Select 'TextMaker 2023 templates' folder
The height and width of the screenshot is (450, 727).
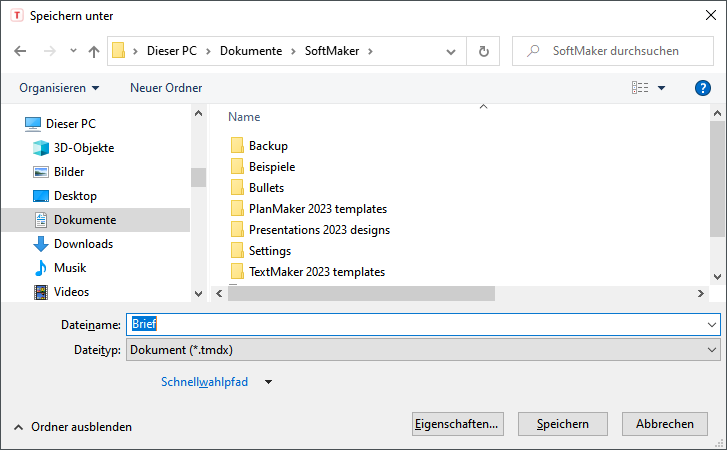[317, 272]
